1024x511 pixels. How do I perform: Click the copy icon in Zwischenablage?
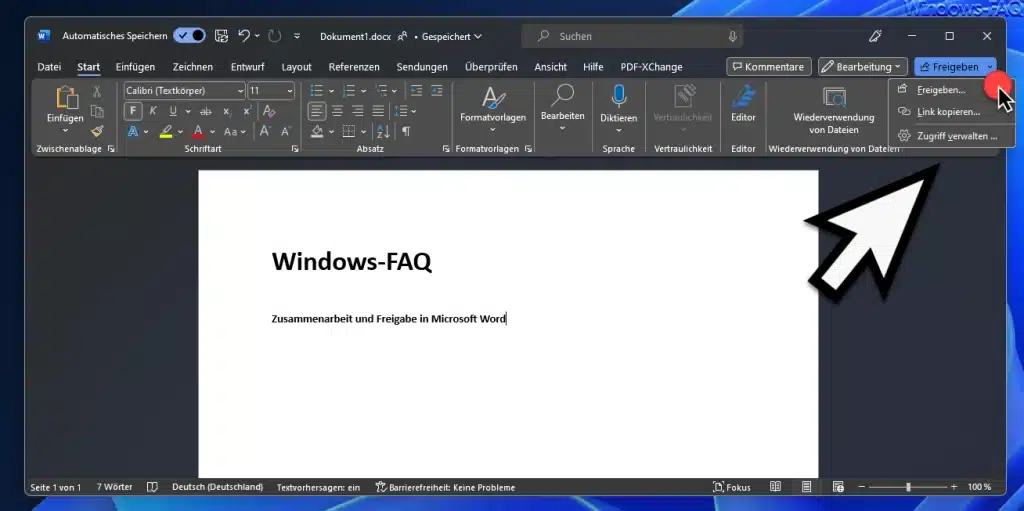tap(97, 111)
